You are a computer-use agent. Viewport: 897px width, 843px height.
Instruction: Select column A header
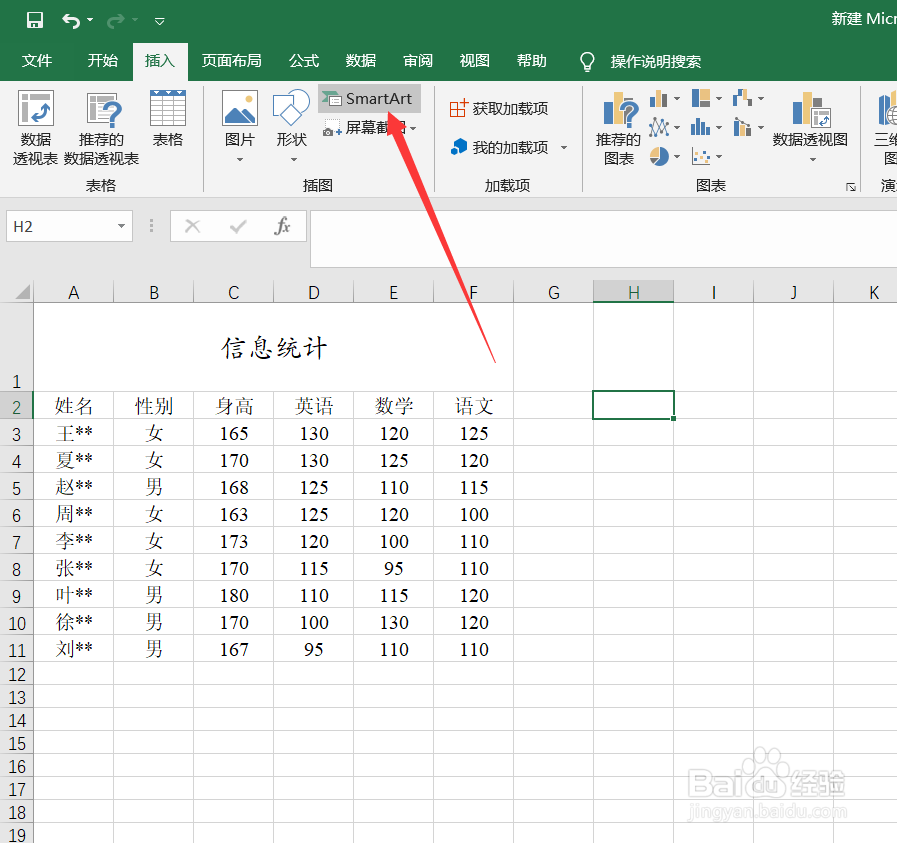point(73,292)
